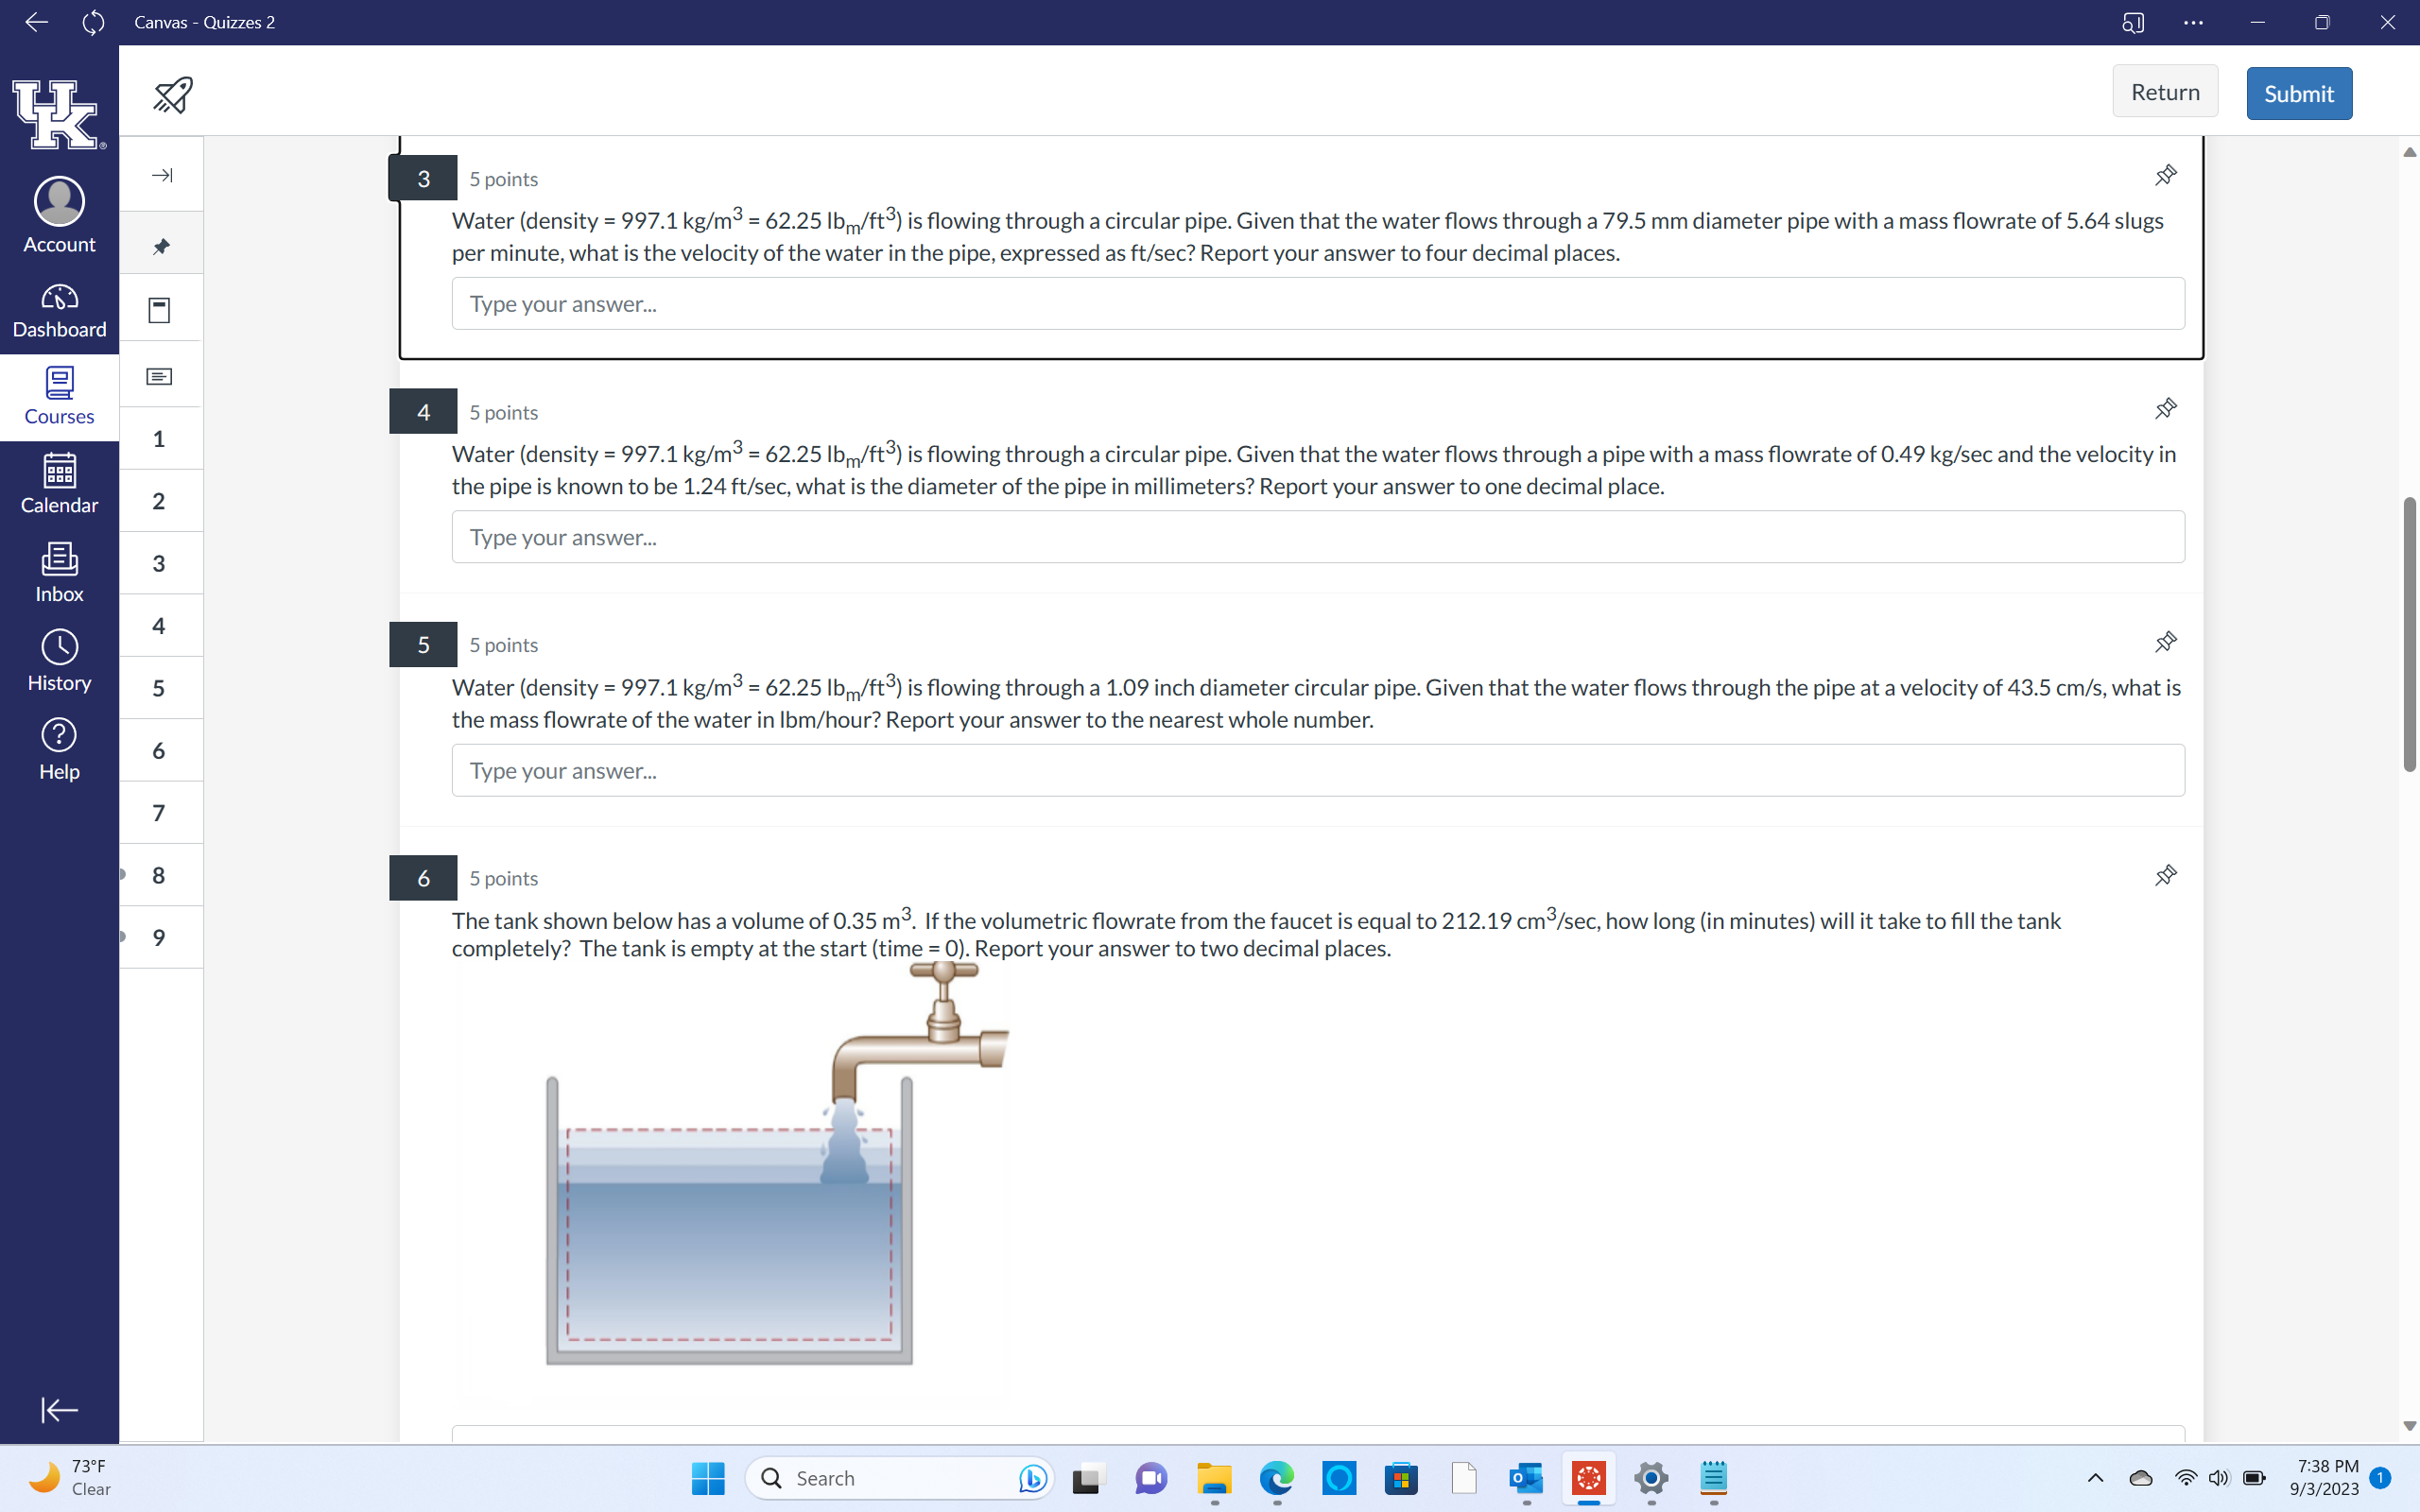Pin question 4 using the pushpin icon
Image resolution: width=2420 pixels, height=1512 pixels.
(2165, 409)
